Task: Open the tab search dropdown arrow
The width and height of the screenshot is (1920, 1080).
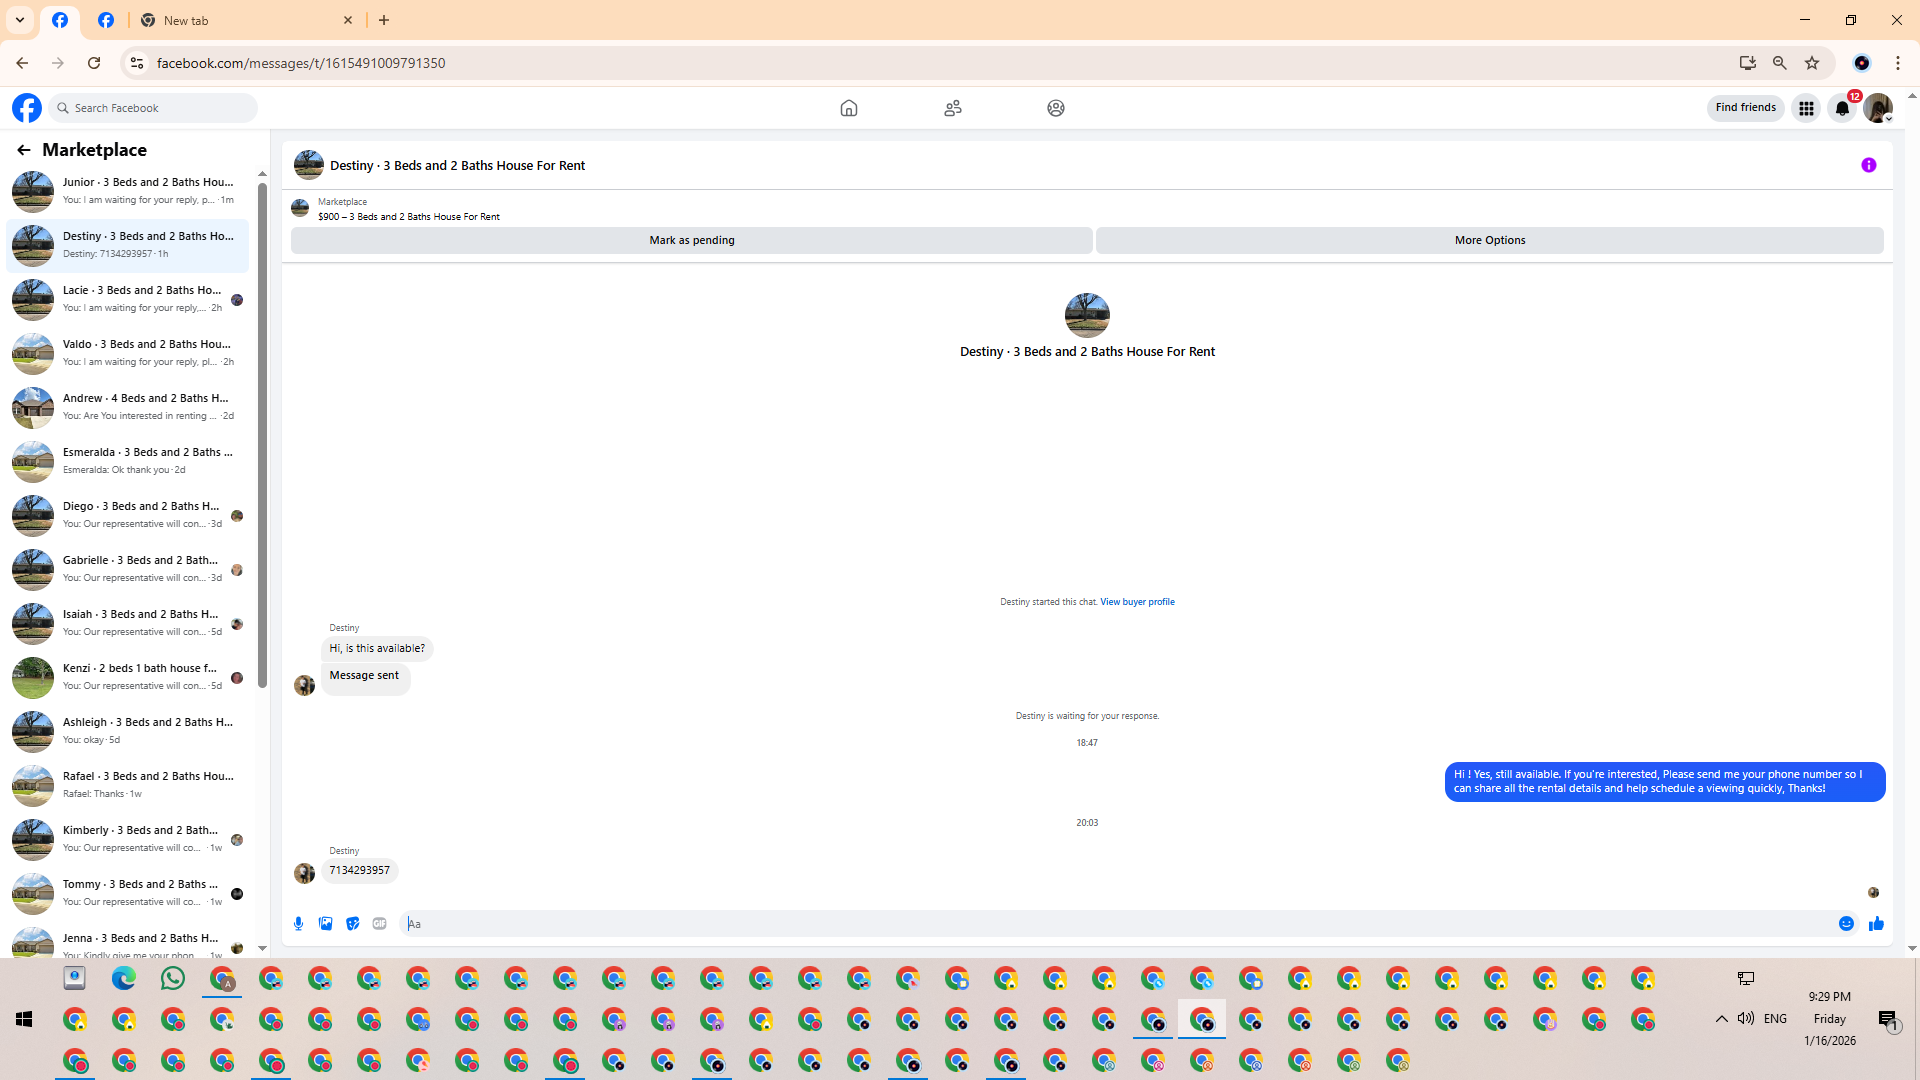Action: click(20, 20)
